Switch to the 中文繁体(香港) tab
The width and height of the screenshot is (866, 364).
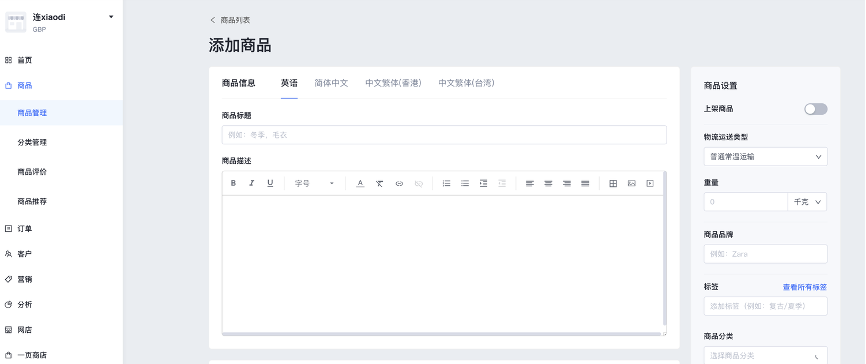coord(393,83)
